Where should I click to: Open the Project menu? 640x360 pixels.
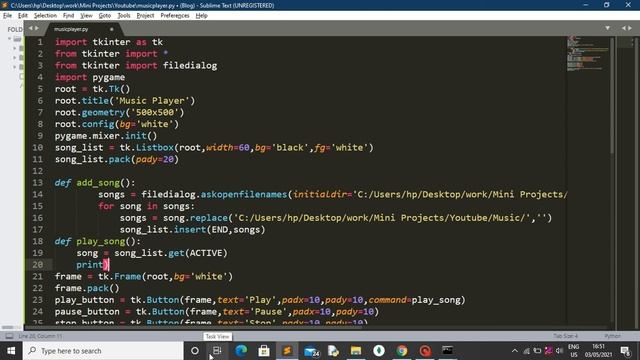tap(145, 16)
